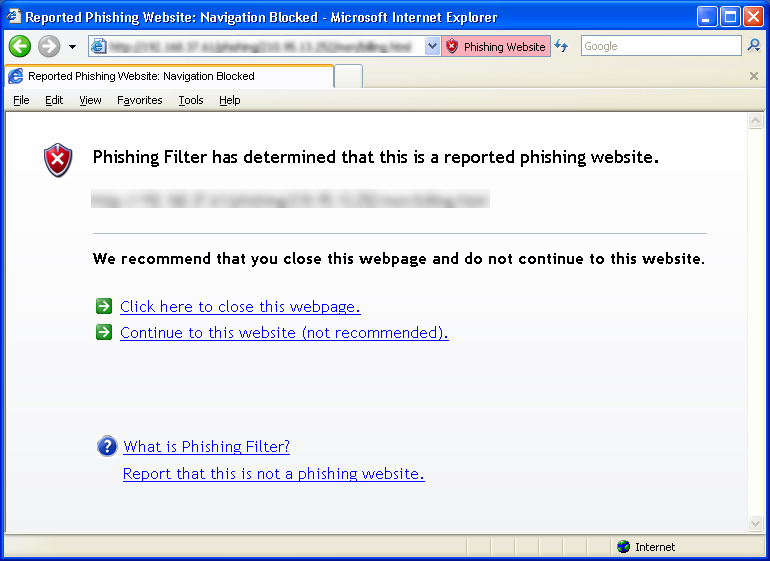Click the phishing filter determination heading
770x561 pixels.
[376, 157]
